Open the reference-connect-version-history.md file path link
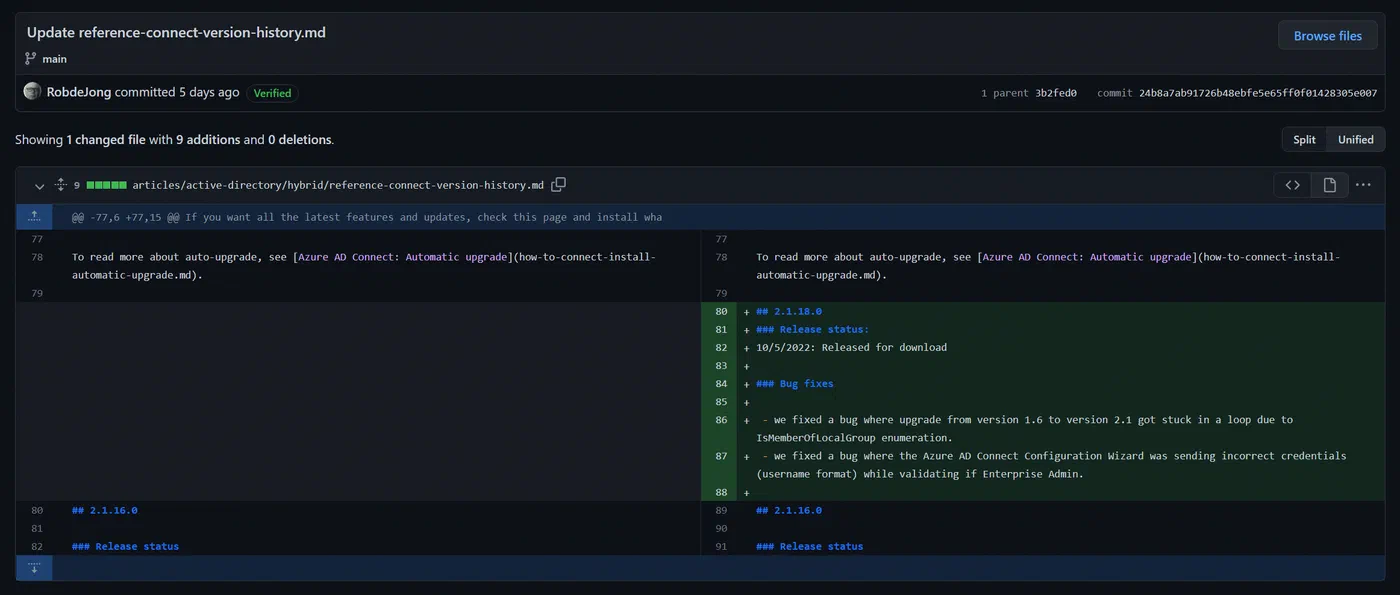 pos(338,185)
